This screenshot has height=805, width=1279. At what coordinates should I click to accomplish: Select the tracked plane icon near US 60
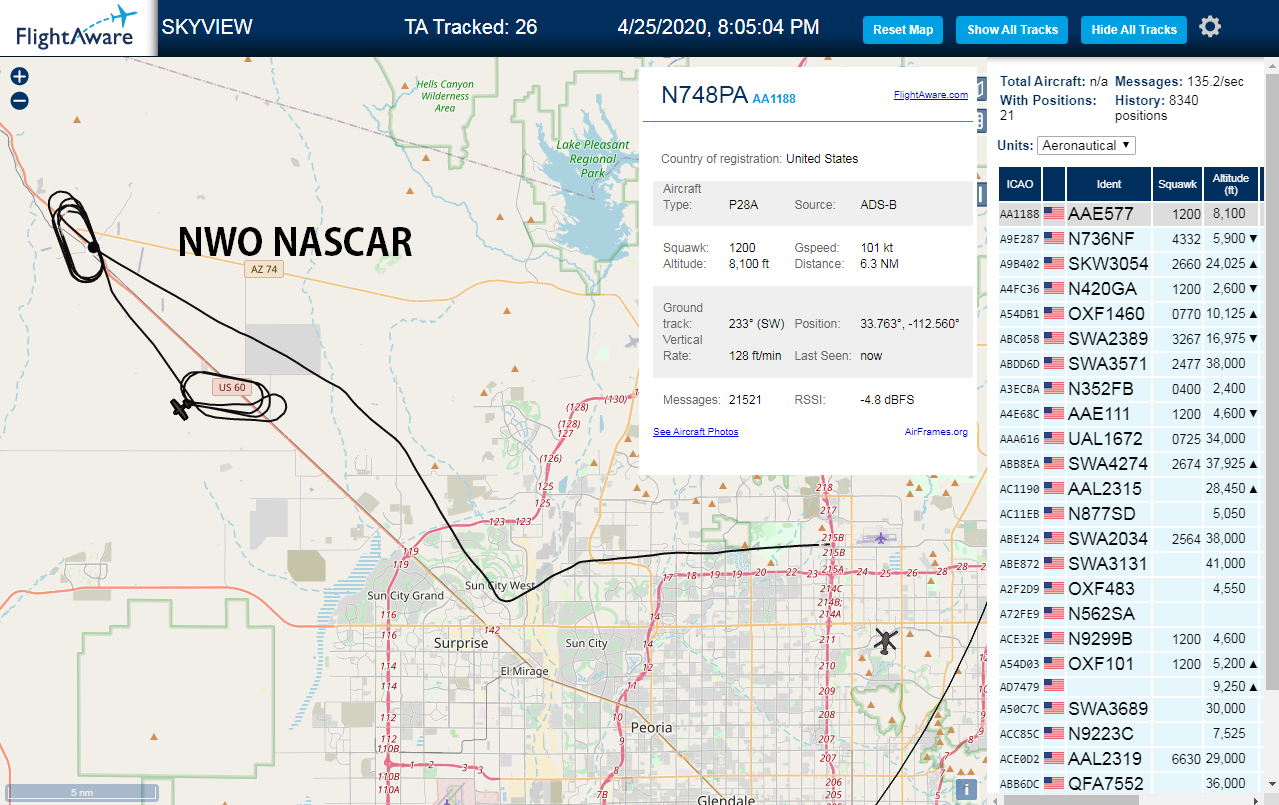pos(180,408)
